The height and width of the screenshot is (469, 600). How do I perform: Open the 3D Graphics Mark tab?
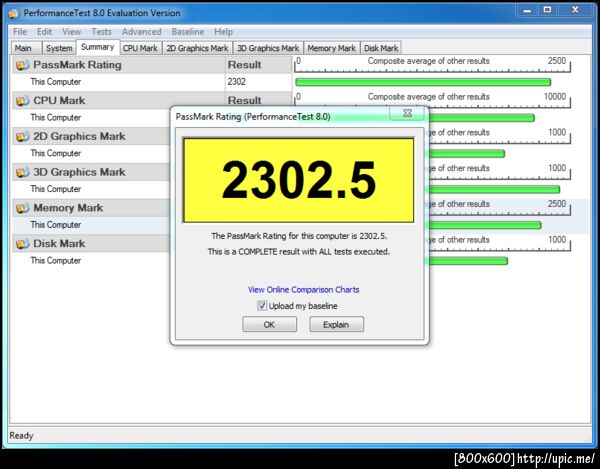[268, 48]
